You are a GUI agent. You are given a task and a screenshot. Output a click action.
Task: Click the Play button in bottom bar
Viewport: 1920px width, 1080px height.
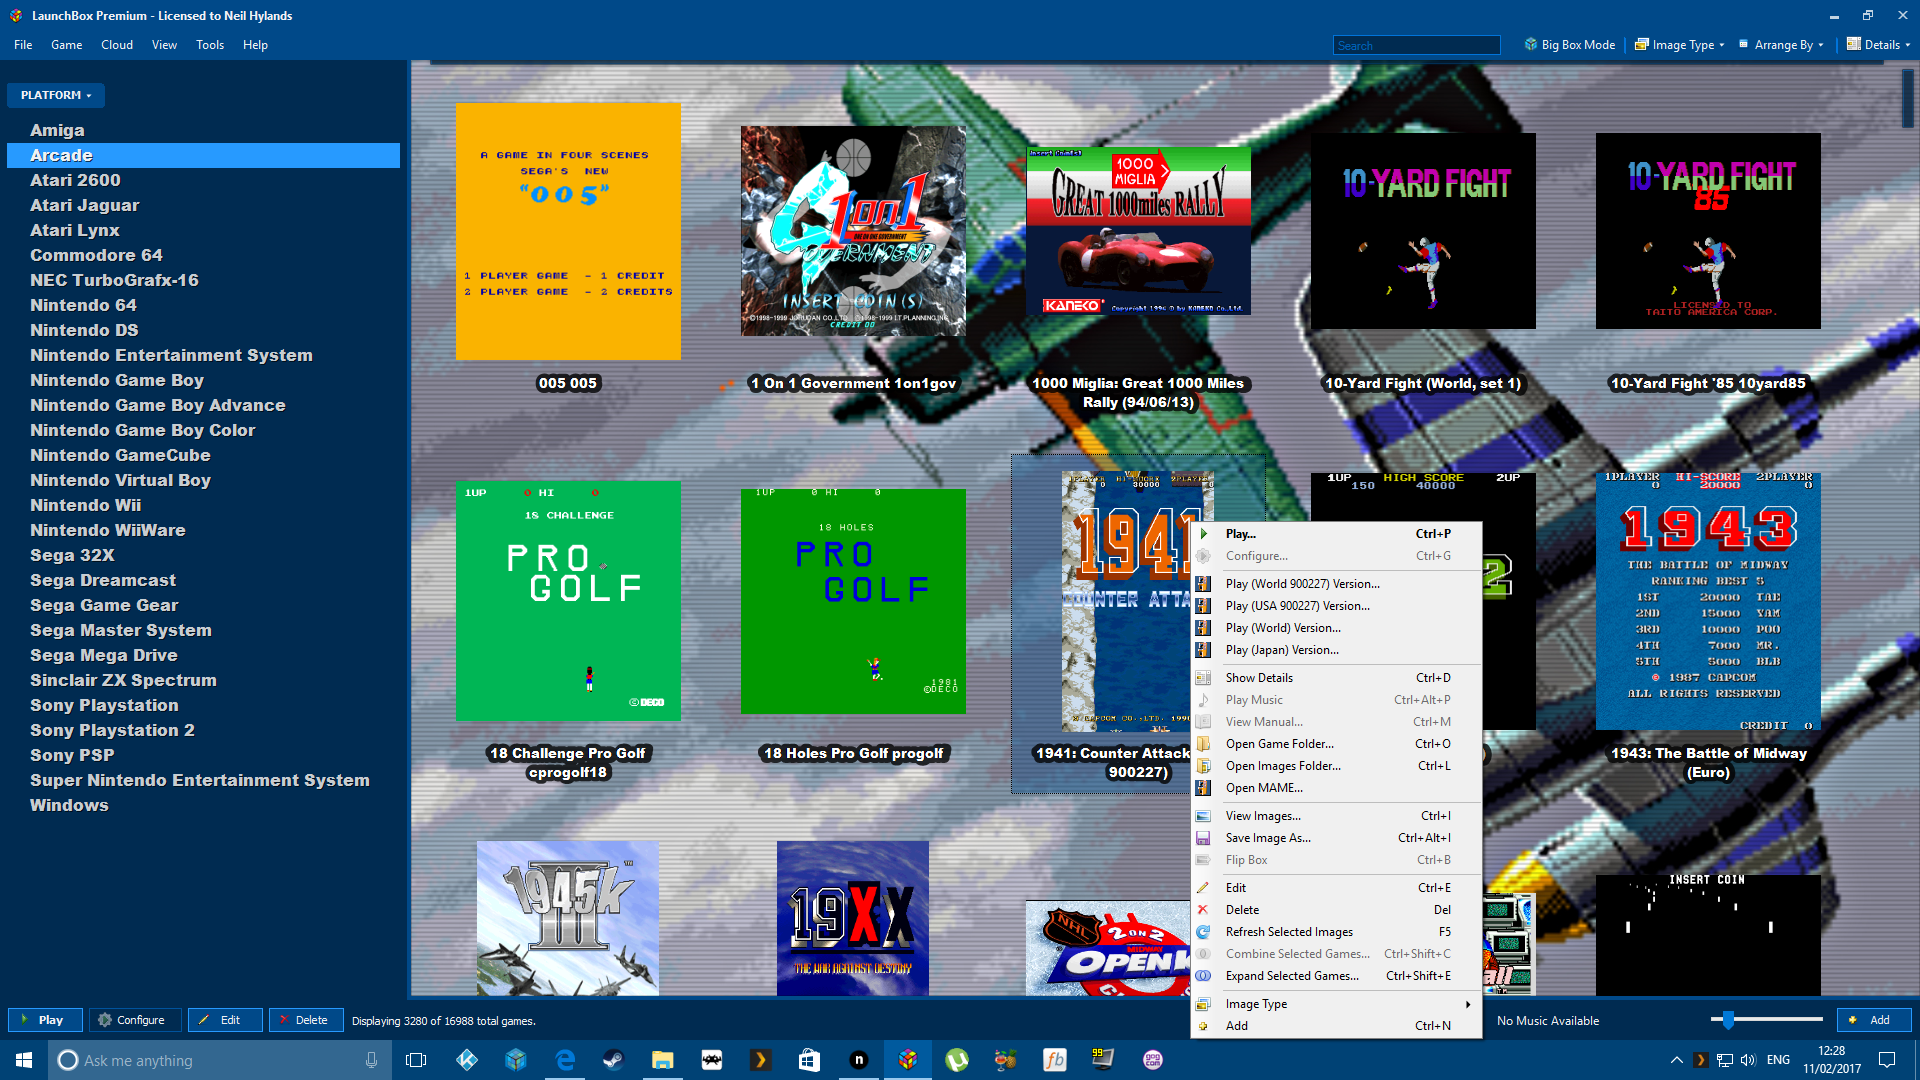coord(45,1020)
